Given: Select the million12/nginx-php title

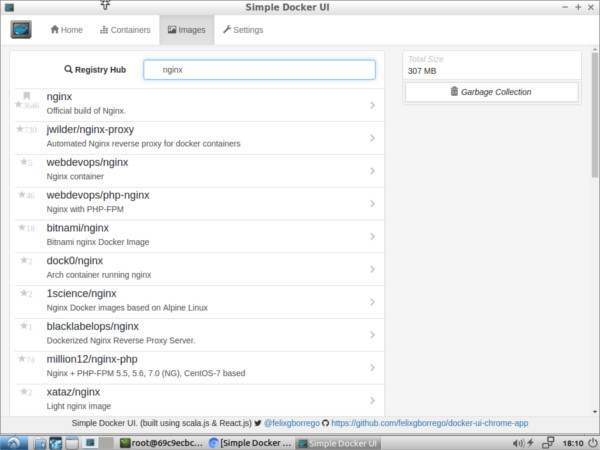Looking at the screenshot, I should (92, 359).
